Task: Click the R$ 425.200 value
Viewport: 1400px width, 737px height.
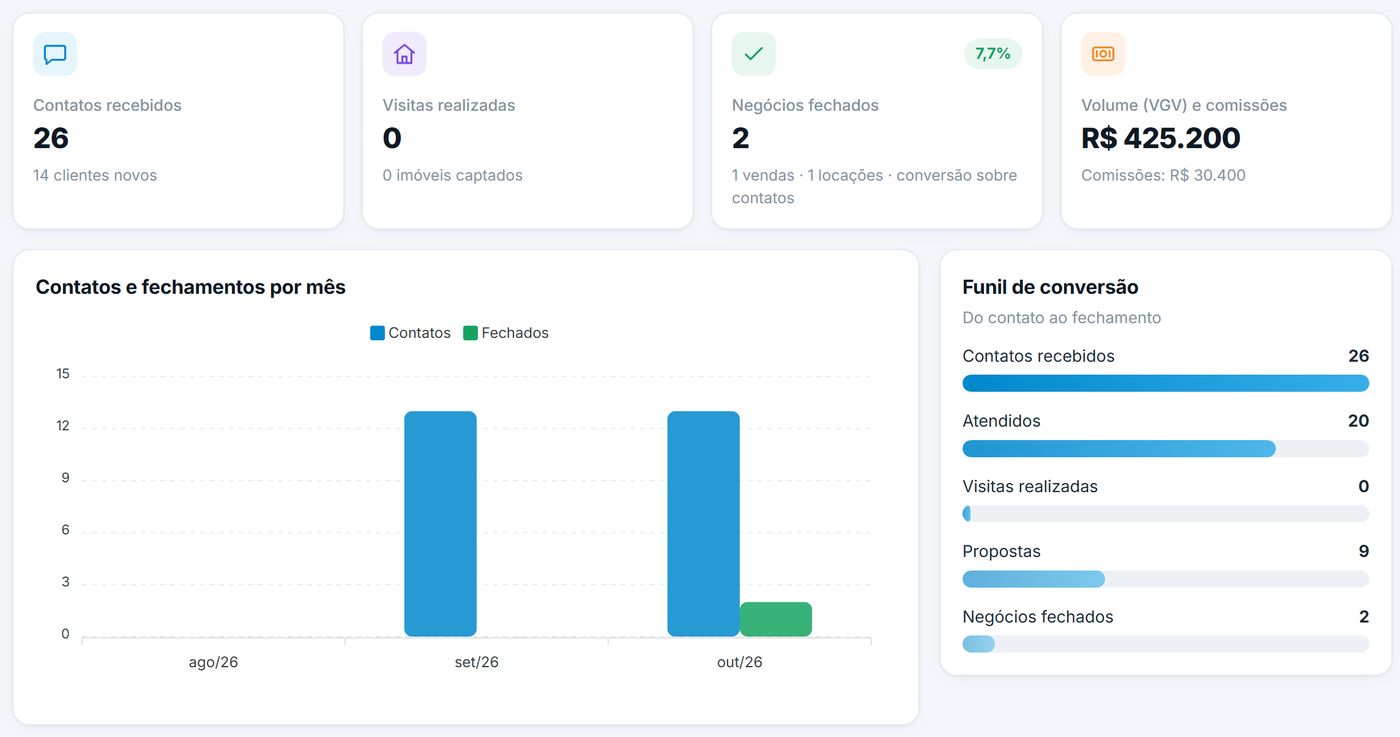Action: 1161,138
